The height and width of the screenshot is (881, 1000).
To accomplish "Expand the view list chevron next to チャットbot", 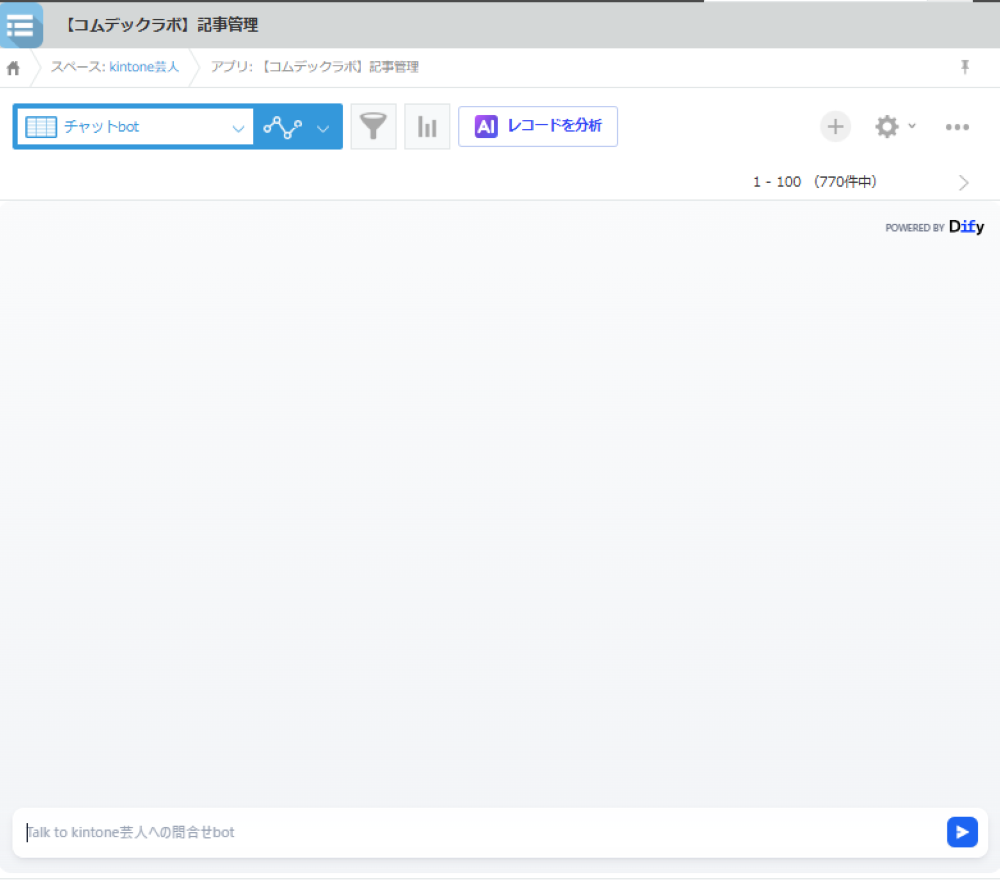I will click(x=238, y=128).
